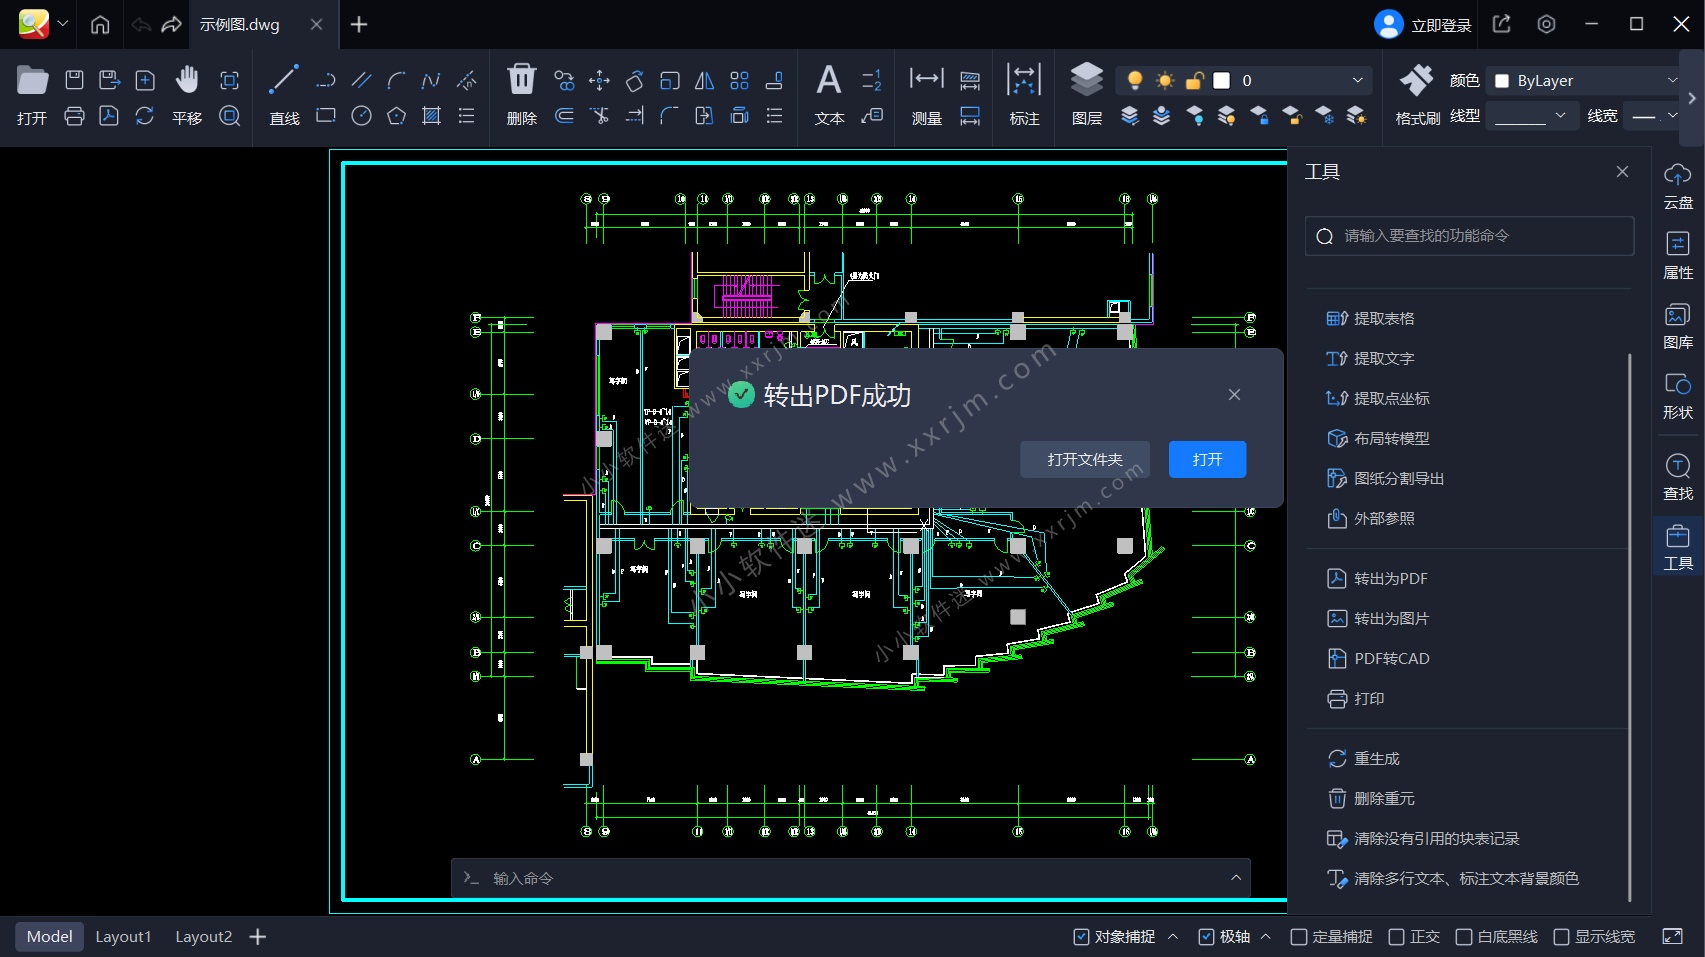Toggle the 对象捕捉 checkbox
1705x957 pixels.
1081,937
